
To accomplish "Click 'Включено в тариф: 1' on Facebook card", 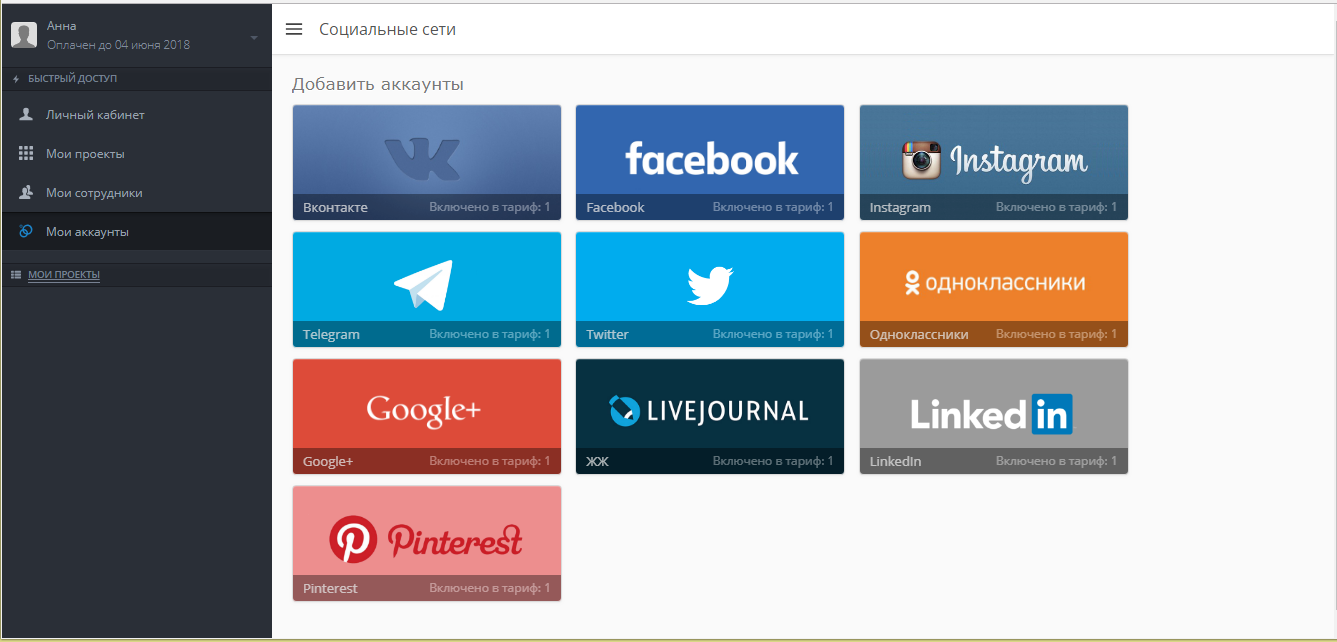I will coord(773,207).
